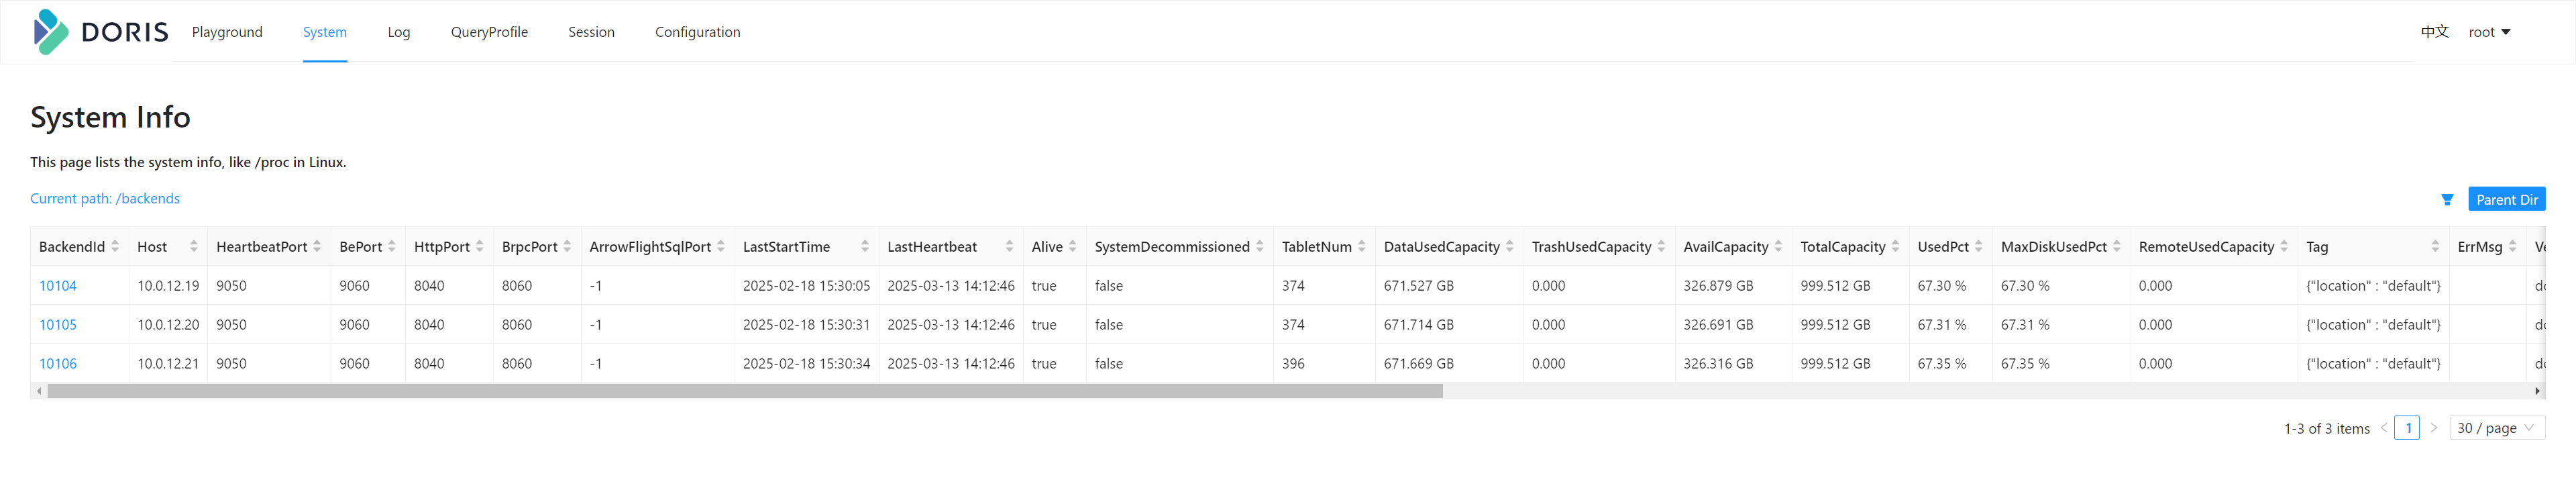Click UsedPct column sort icon
The width and height of the screenshot is (2576, 488).
1978,247
